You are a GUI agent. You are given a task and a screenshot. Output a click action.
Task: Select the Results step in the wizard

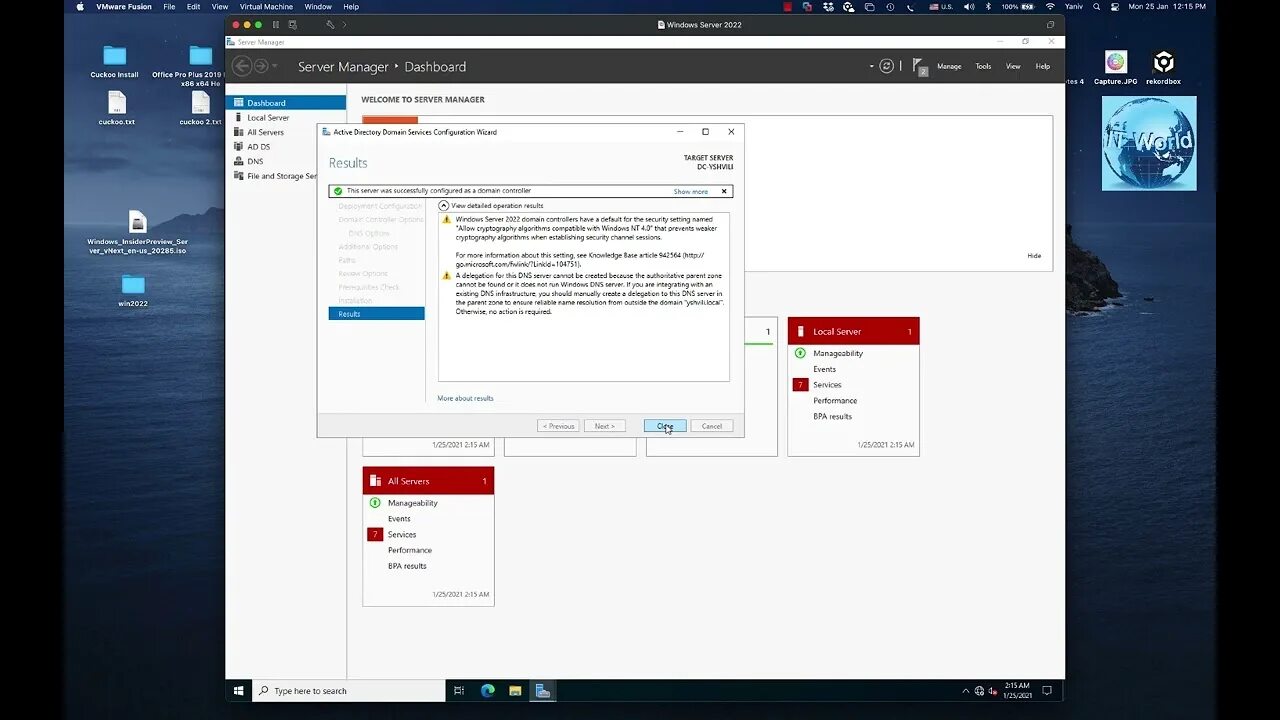[376, 314]
